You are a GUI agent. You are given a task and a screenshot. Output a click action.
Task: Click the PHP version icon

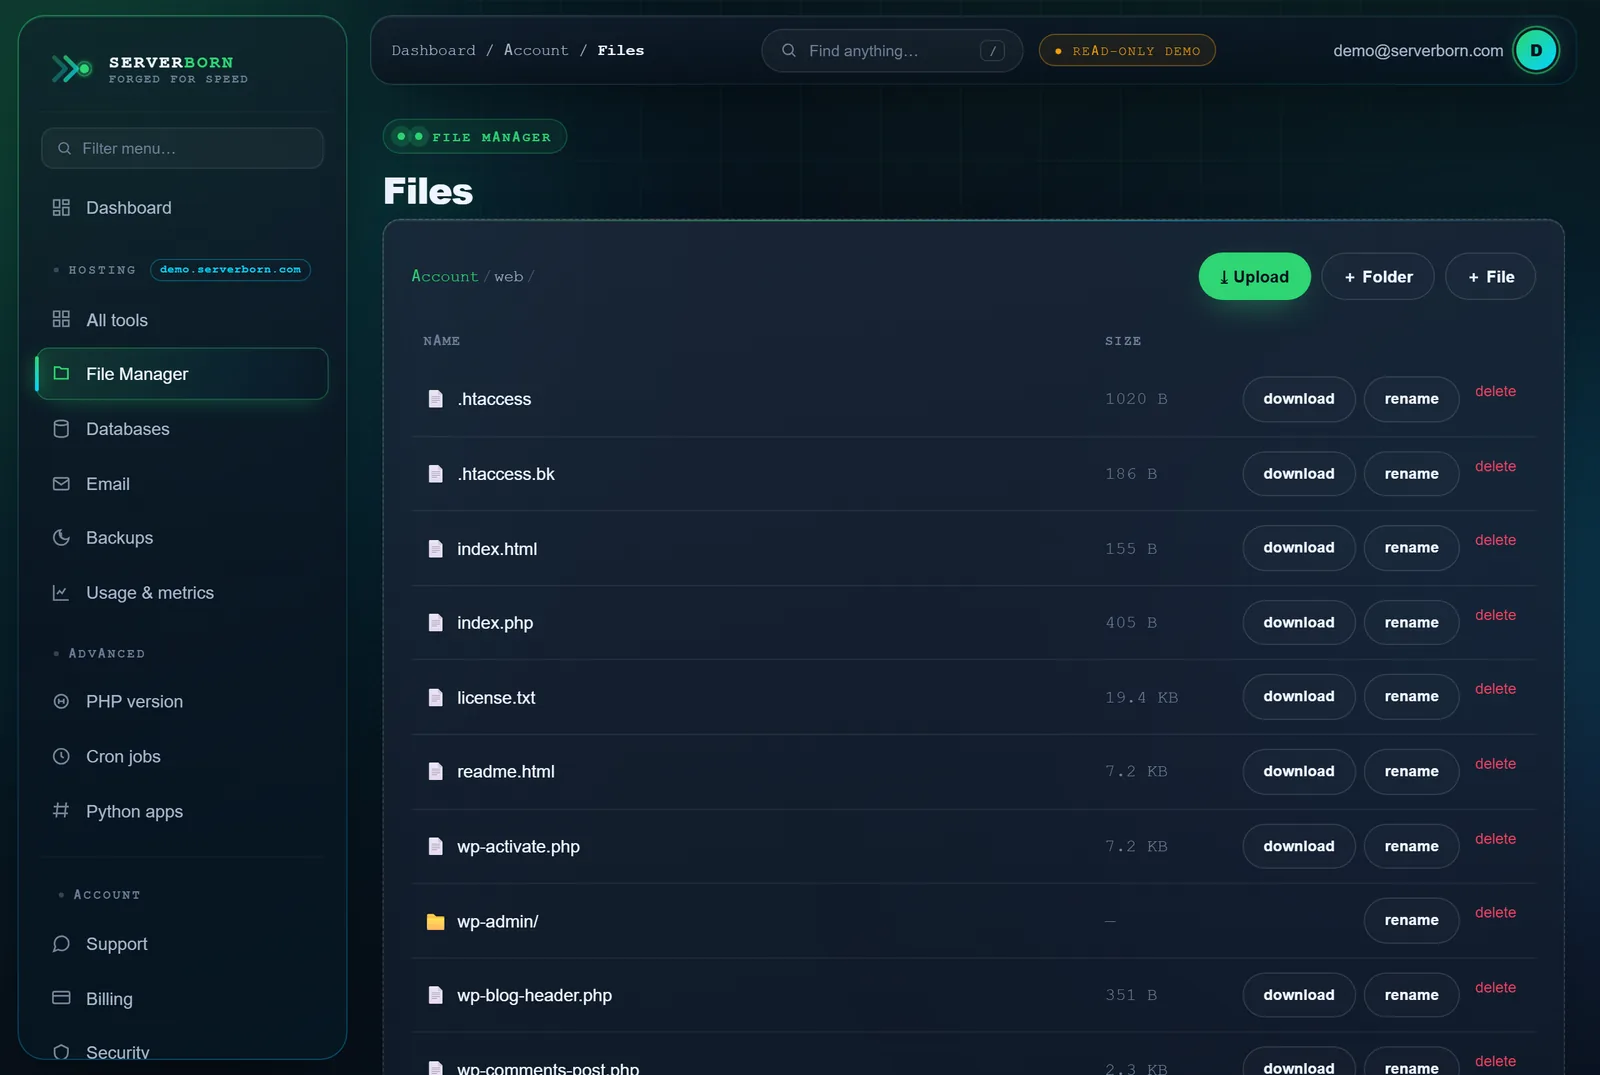point(61,701)
